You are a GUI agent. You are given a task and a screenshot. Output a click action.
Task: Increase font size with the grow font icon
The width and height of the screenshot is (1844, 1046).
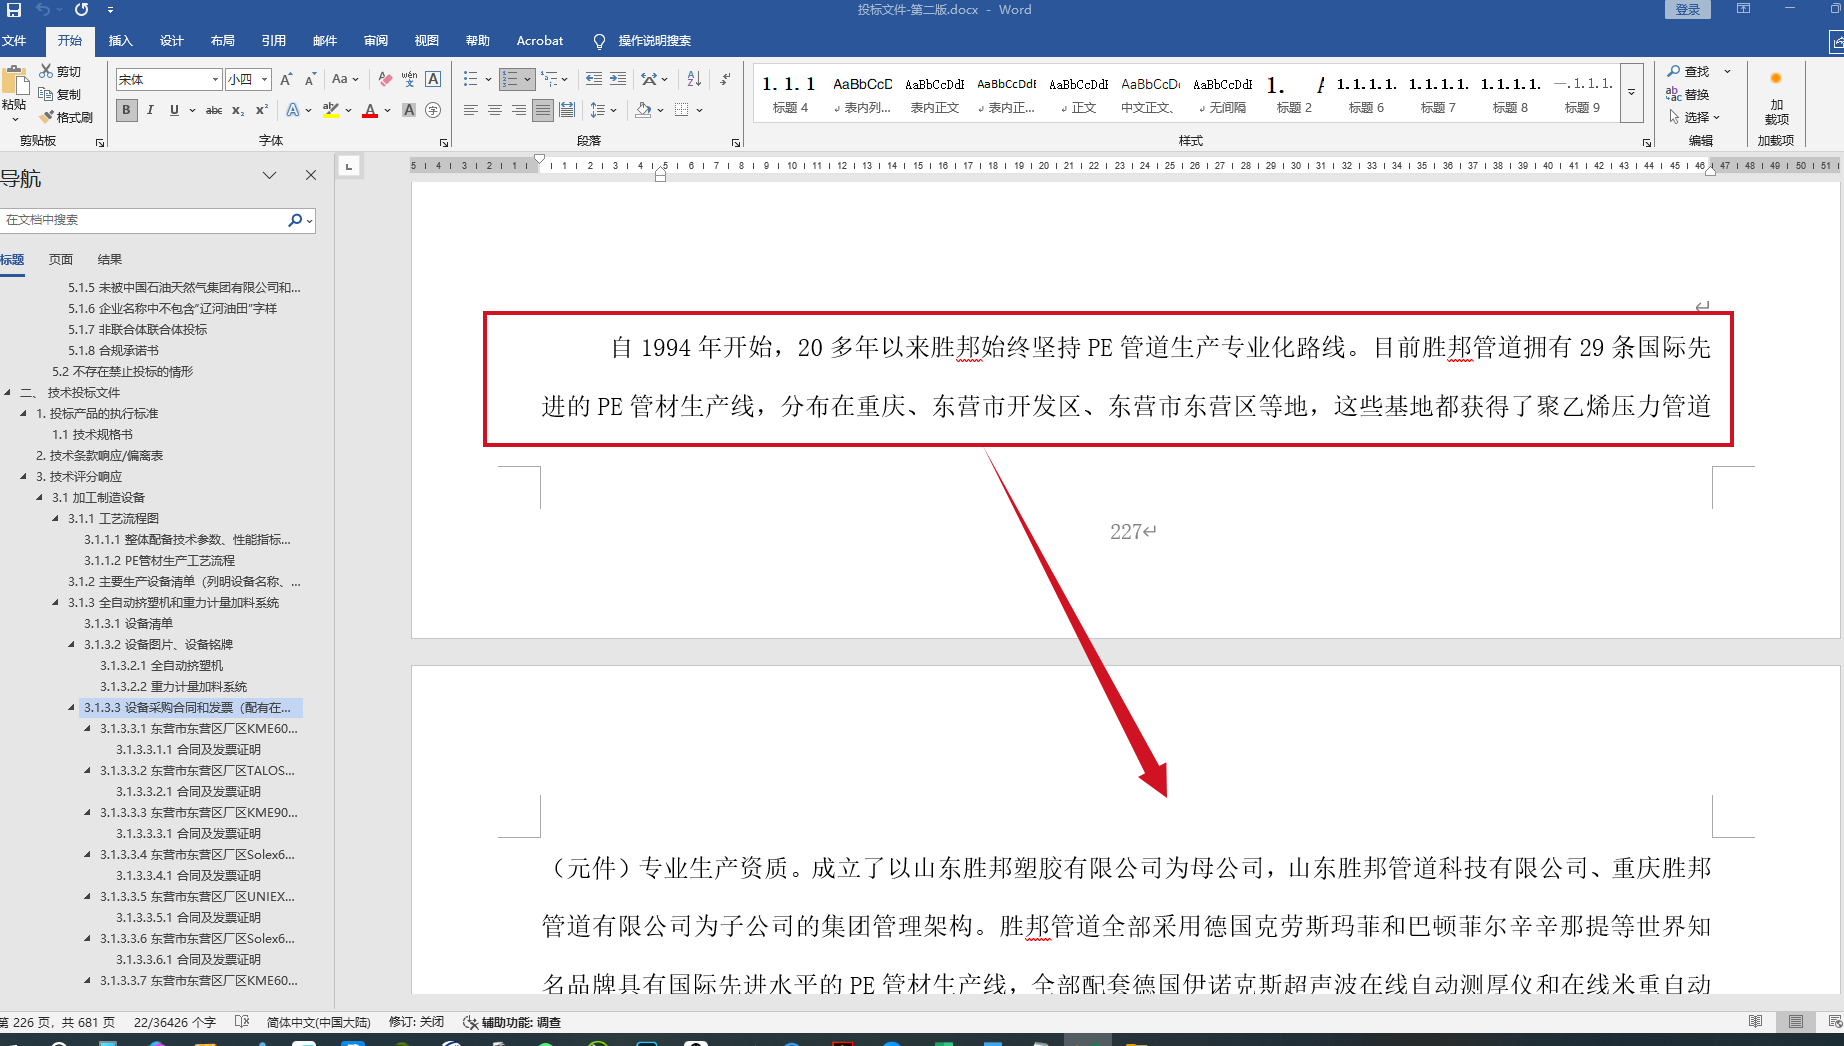287,79
